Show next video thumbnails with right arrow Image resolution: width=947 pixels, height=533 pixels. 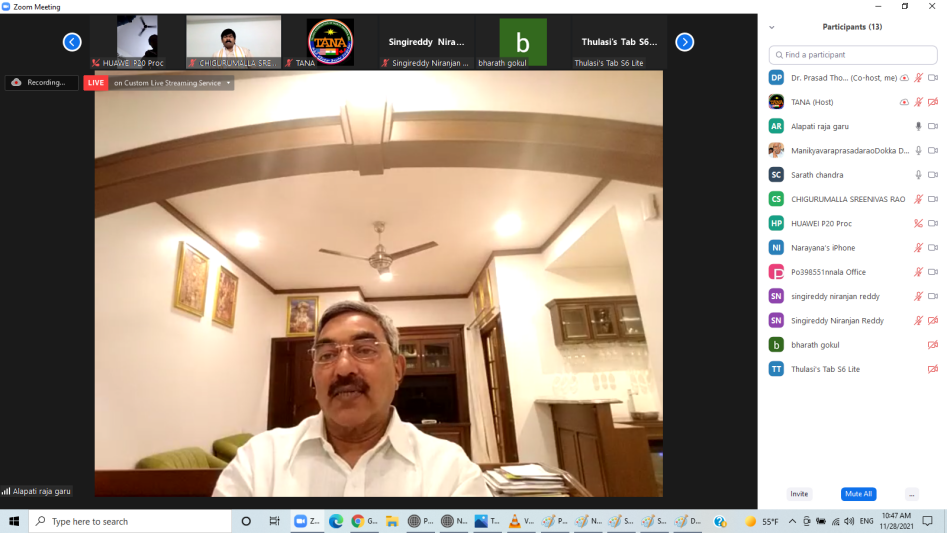(684, 42)
